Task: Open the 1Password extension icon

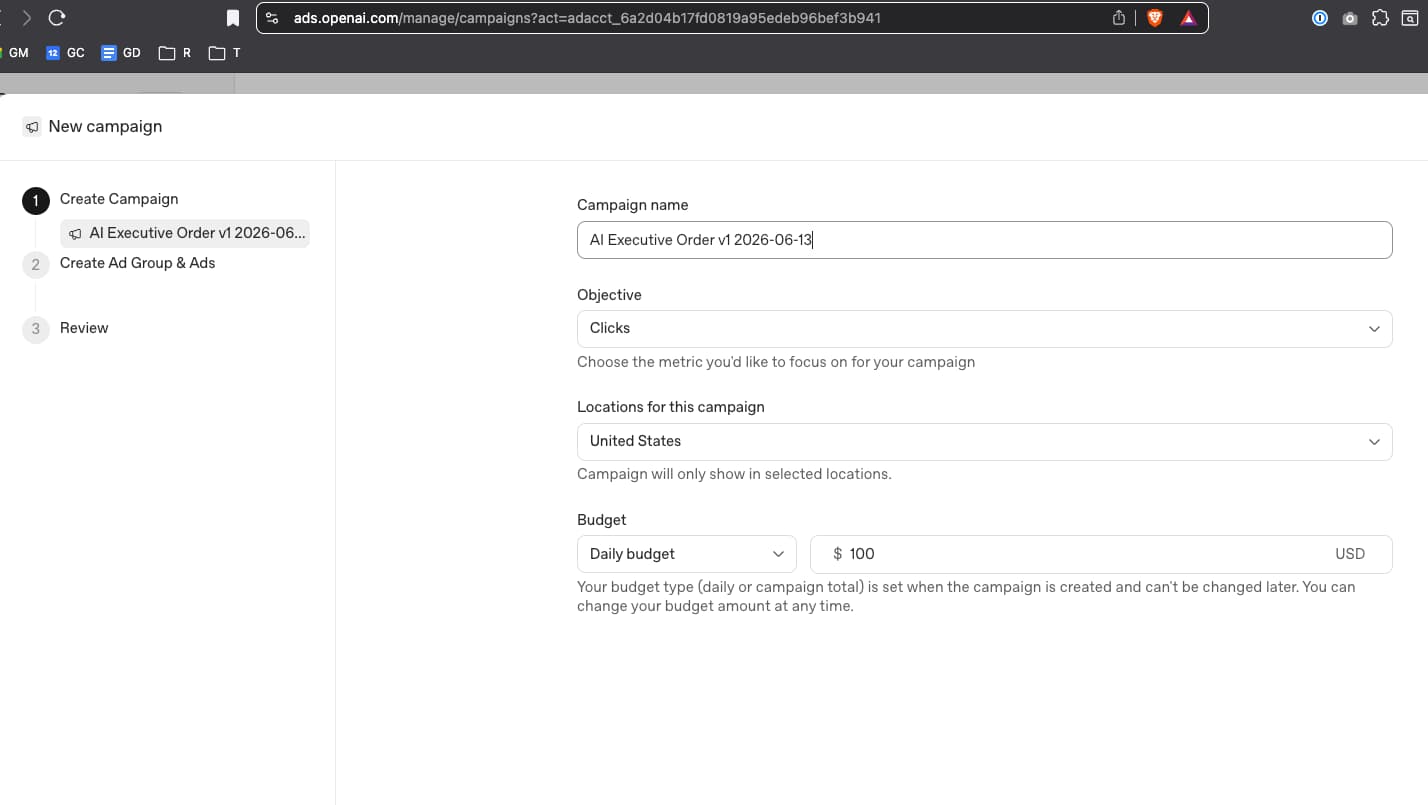Action: [x=1320, y=18]
